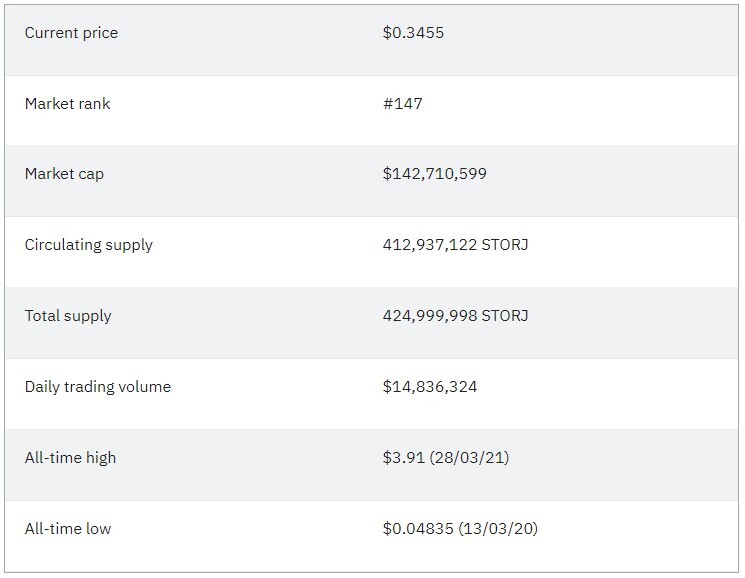Viewport: 745px width, 578px height.
Task: Select the $3.91 (28/03/21) value
Action: (446, 457)
